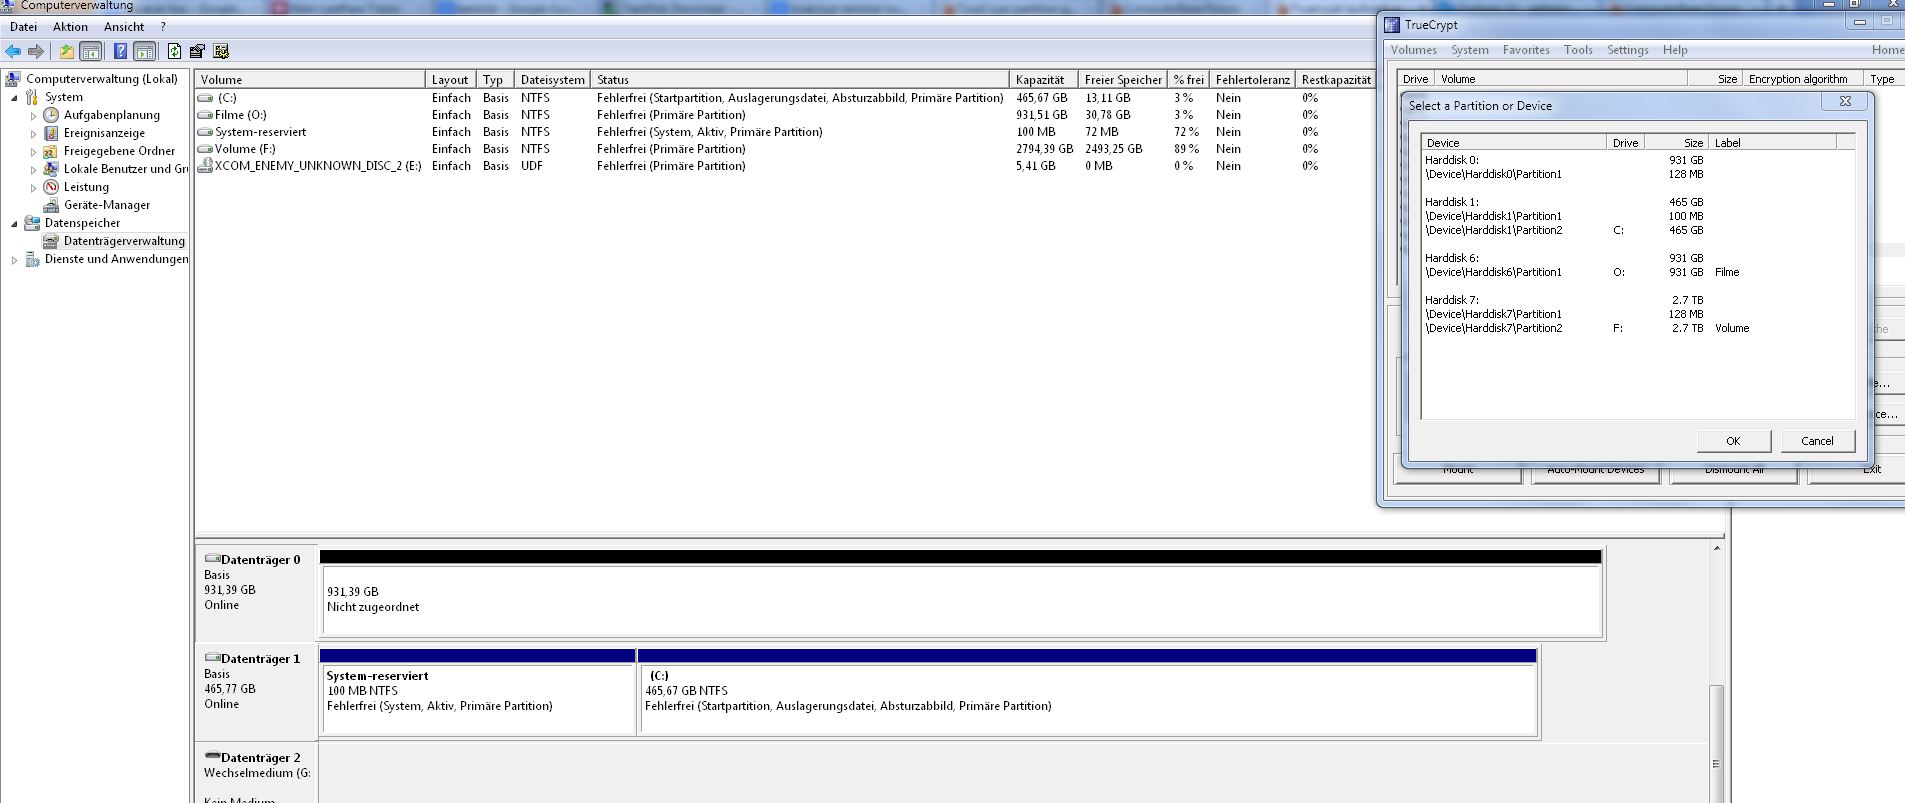
Task: Toggle the action pane show/hide icon
Action: [145, 51]
